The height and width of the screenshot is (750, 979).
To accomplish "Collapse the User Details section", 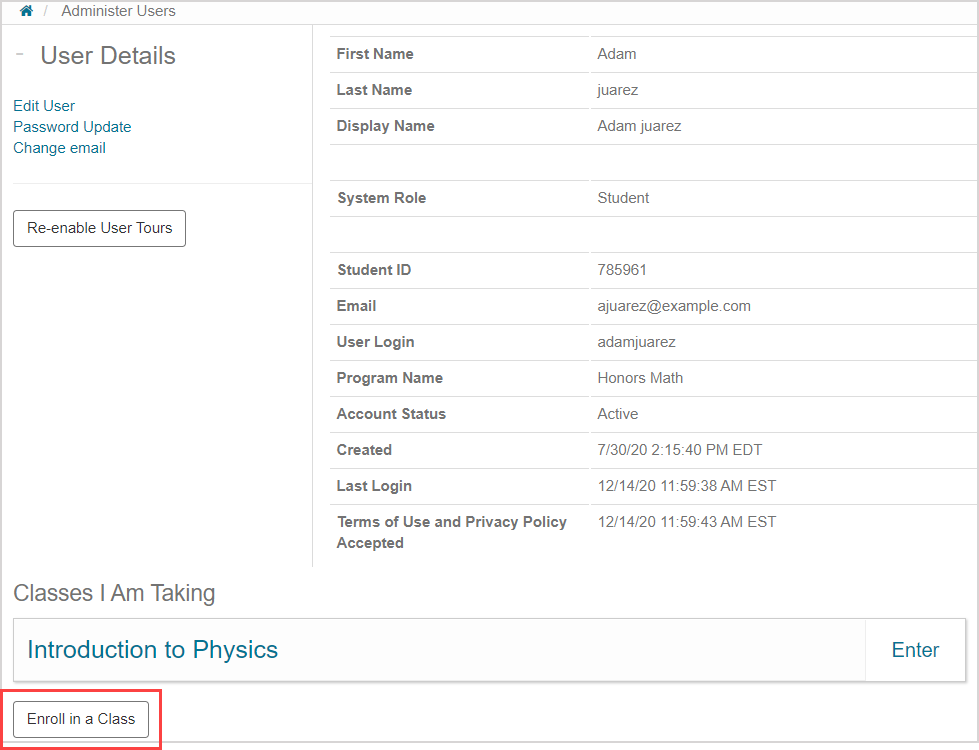I will 20,55.
